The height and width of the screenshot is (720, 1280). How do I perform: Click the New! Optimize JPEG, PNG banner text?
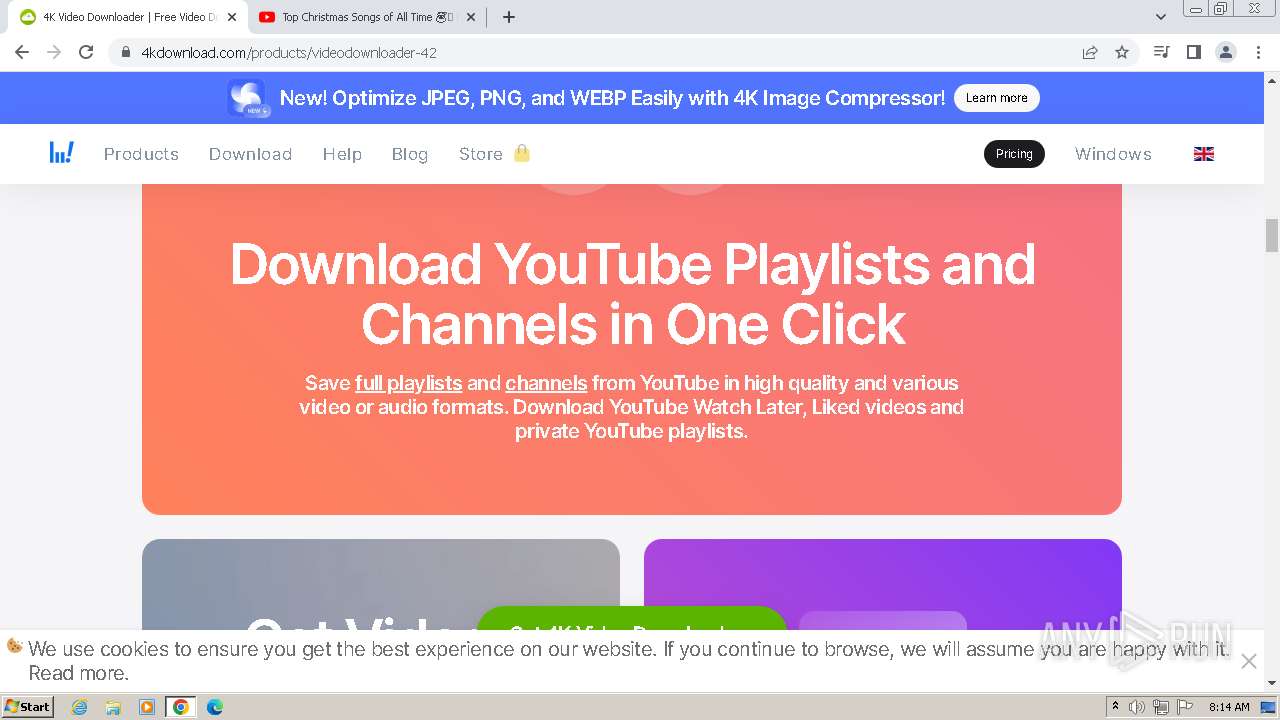point(612,98)
